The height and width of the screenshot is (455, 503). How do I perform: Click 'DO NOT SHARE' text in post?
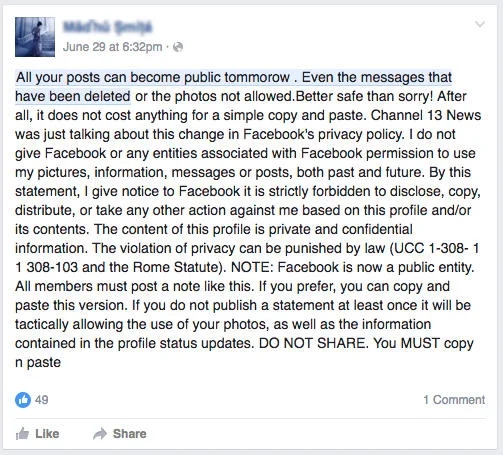tap(312, 343)
